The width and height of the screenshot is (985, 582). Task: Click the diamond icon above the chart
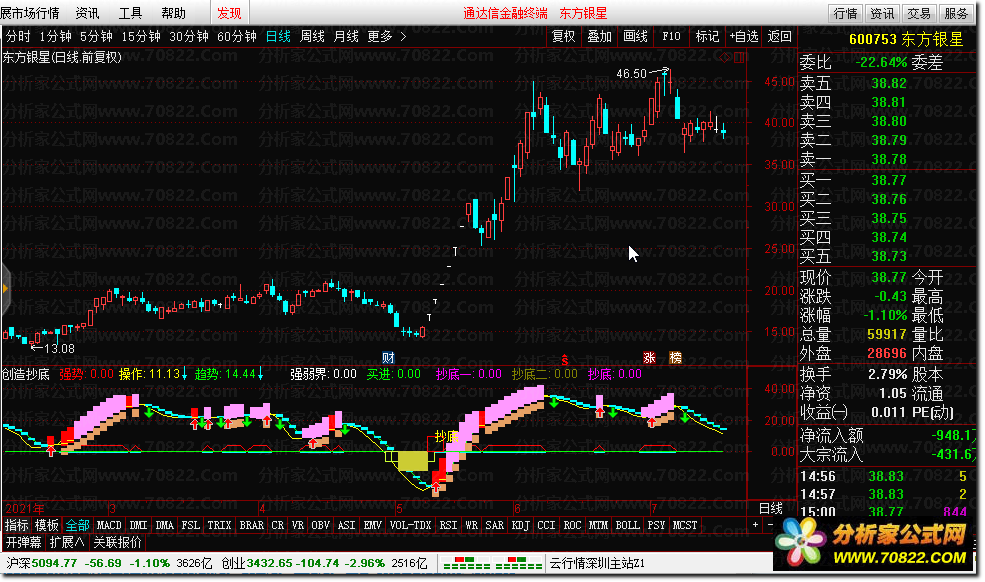(x=725, y=57)
